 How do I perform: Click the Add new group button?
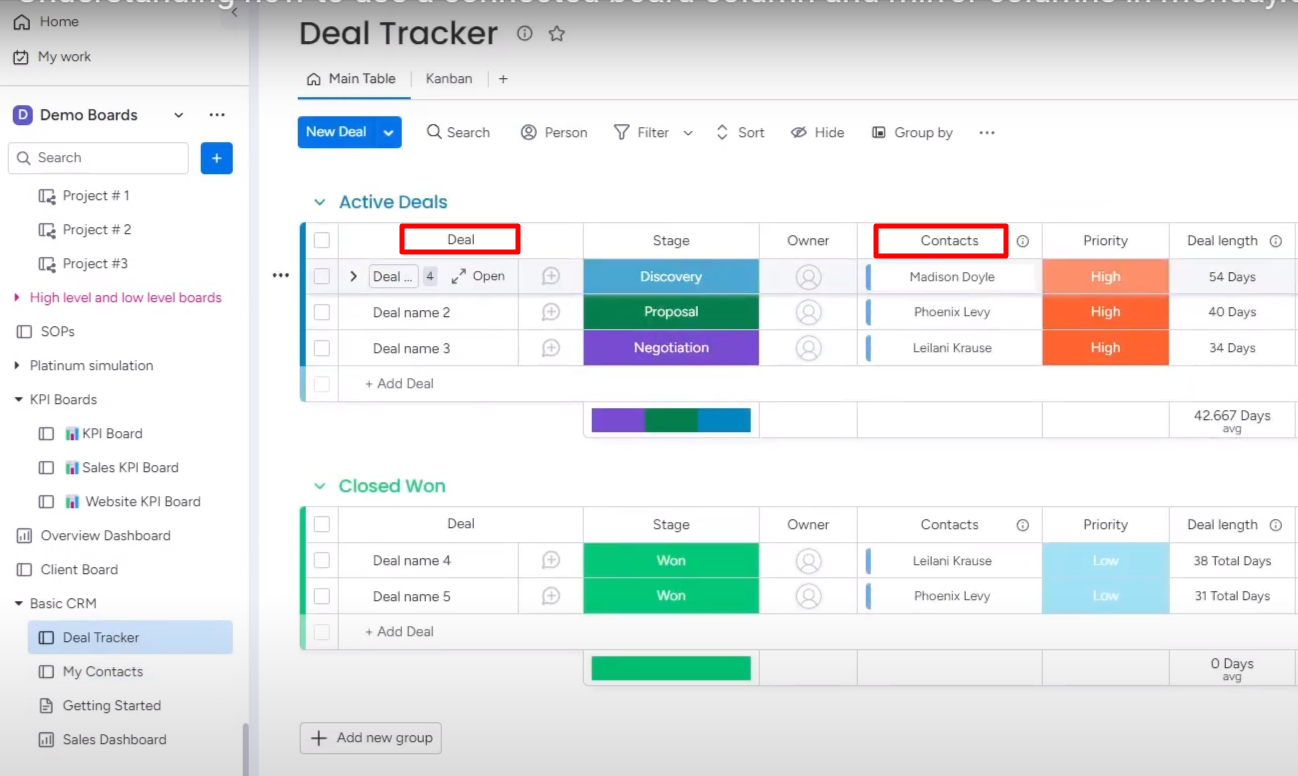(370, 738)
